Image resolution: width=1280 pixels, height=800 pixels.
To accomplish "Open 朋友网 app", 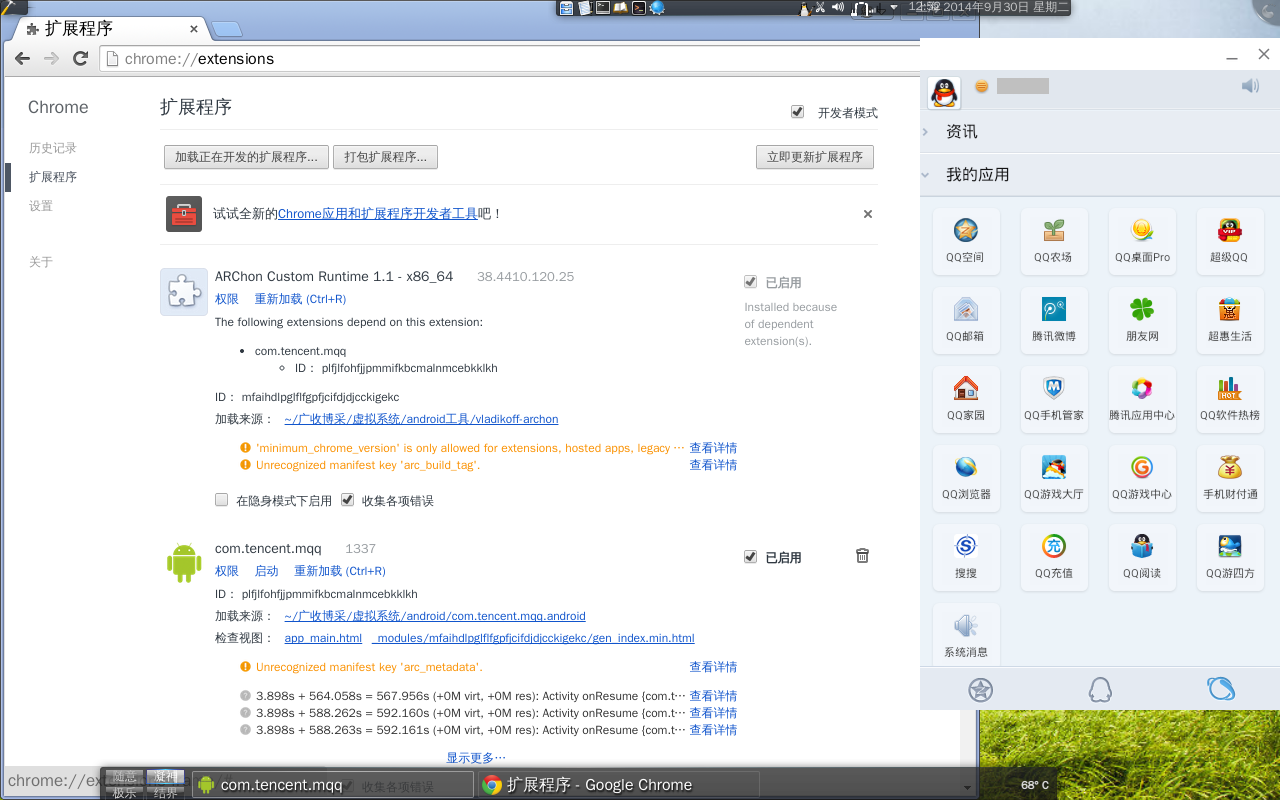I will point(1142,320).
